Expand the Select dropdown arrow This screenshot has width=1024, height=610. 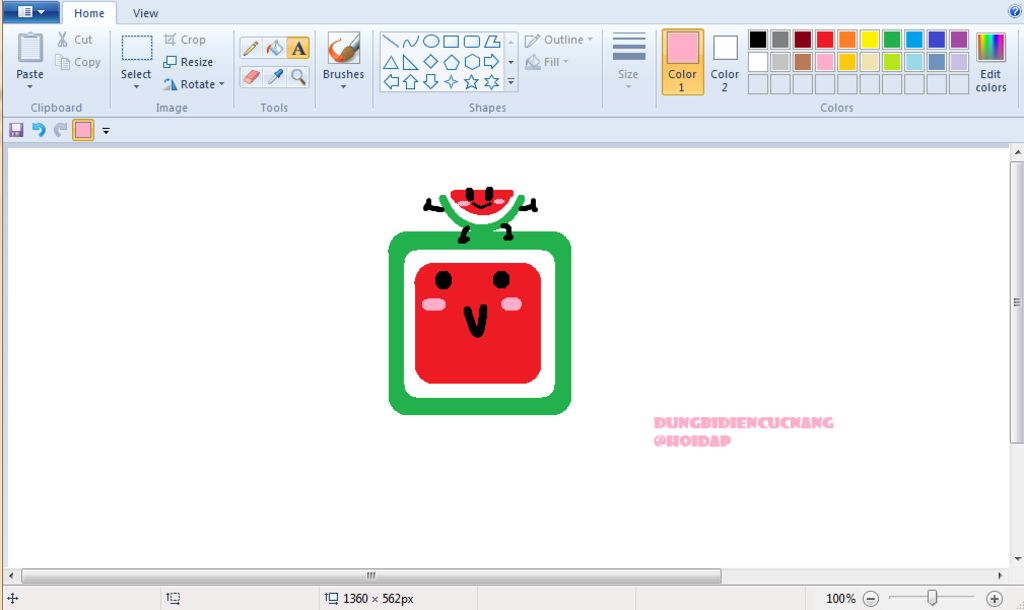click(x=136, y=86)
